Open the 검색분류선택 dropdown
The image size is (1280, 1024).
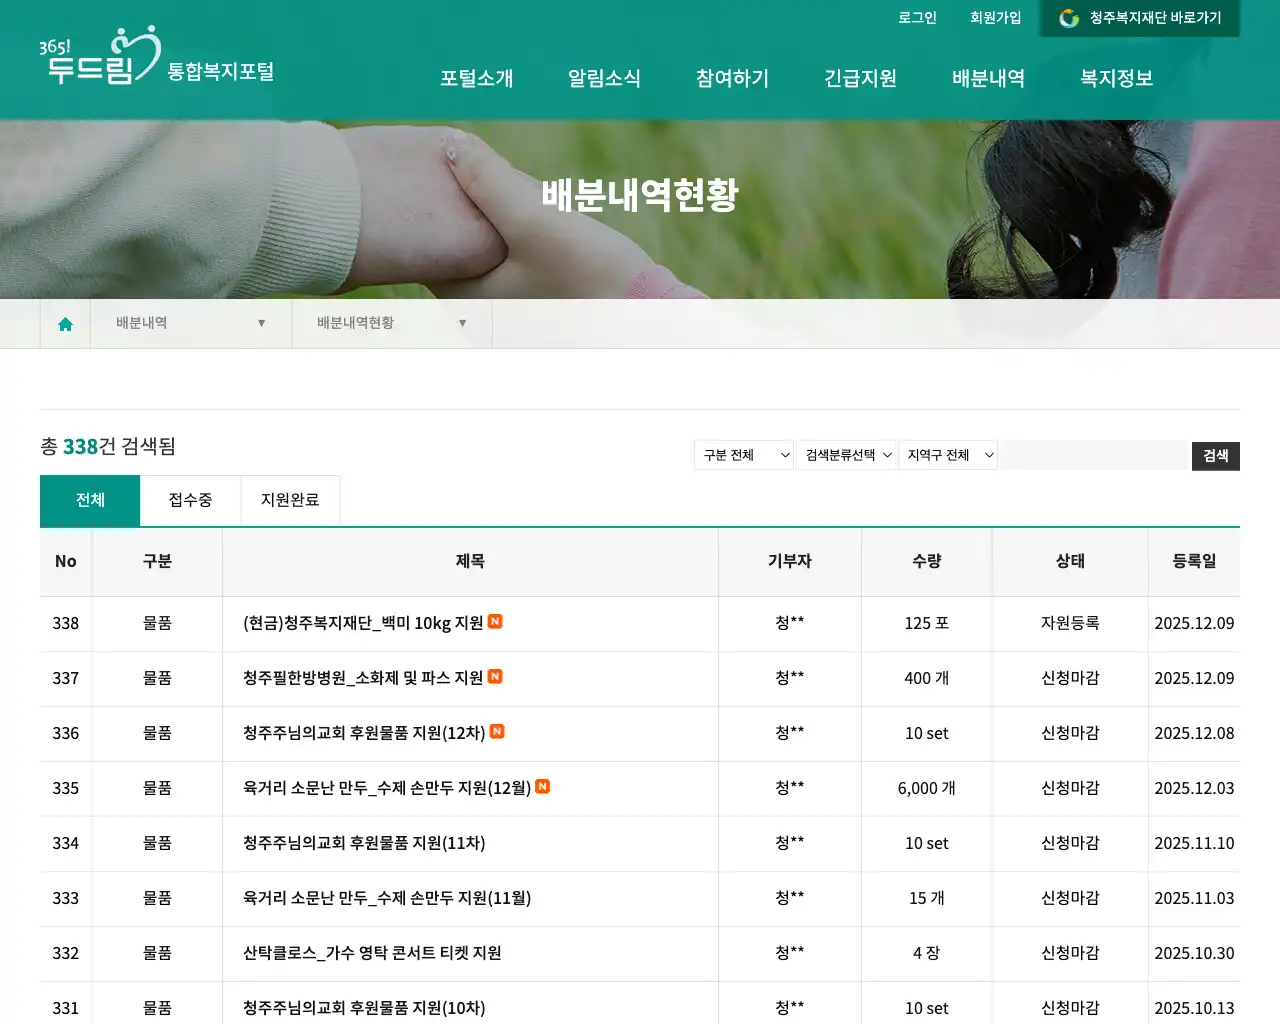point(846,454)
